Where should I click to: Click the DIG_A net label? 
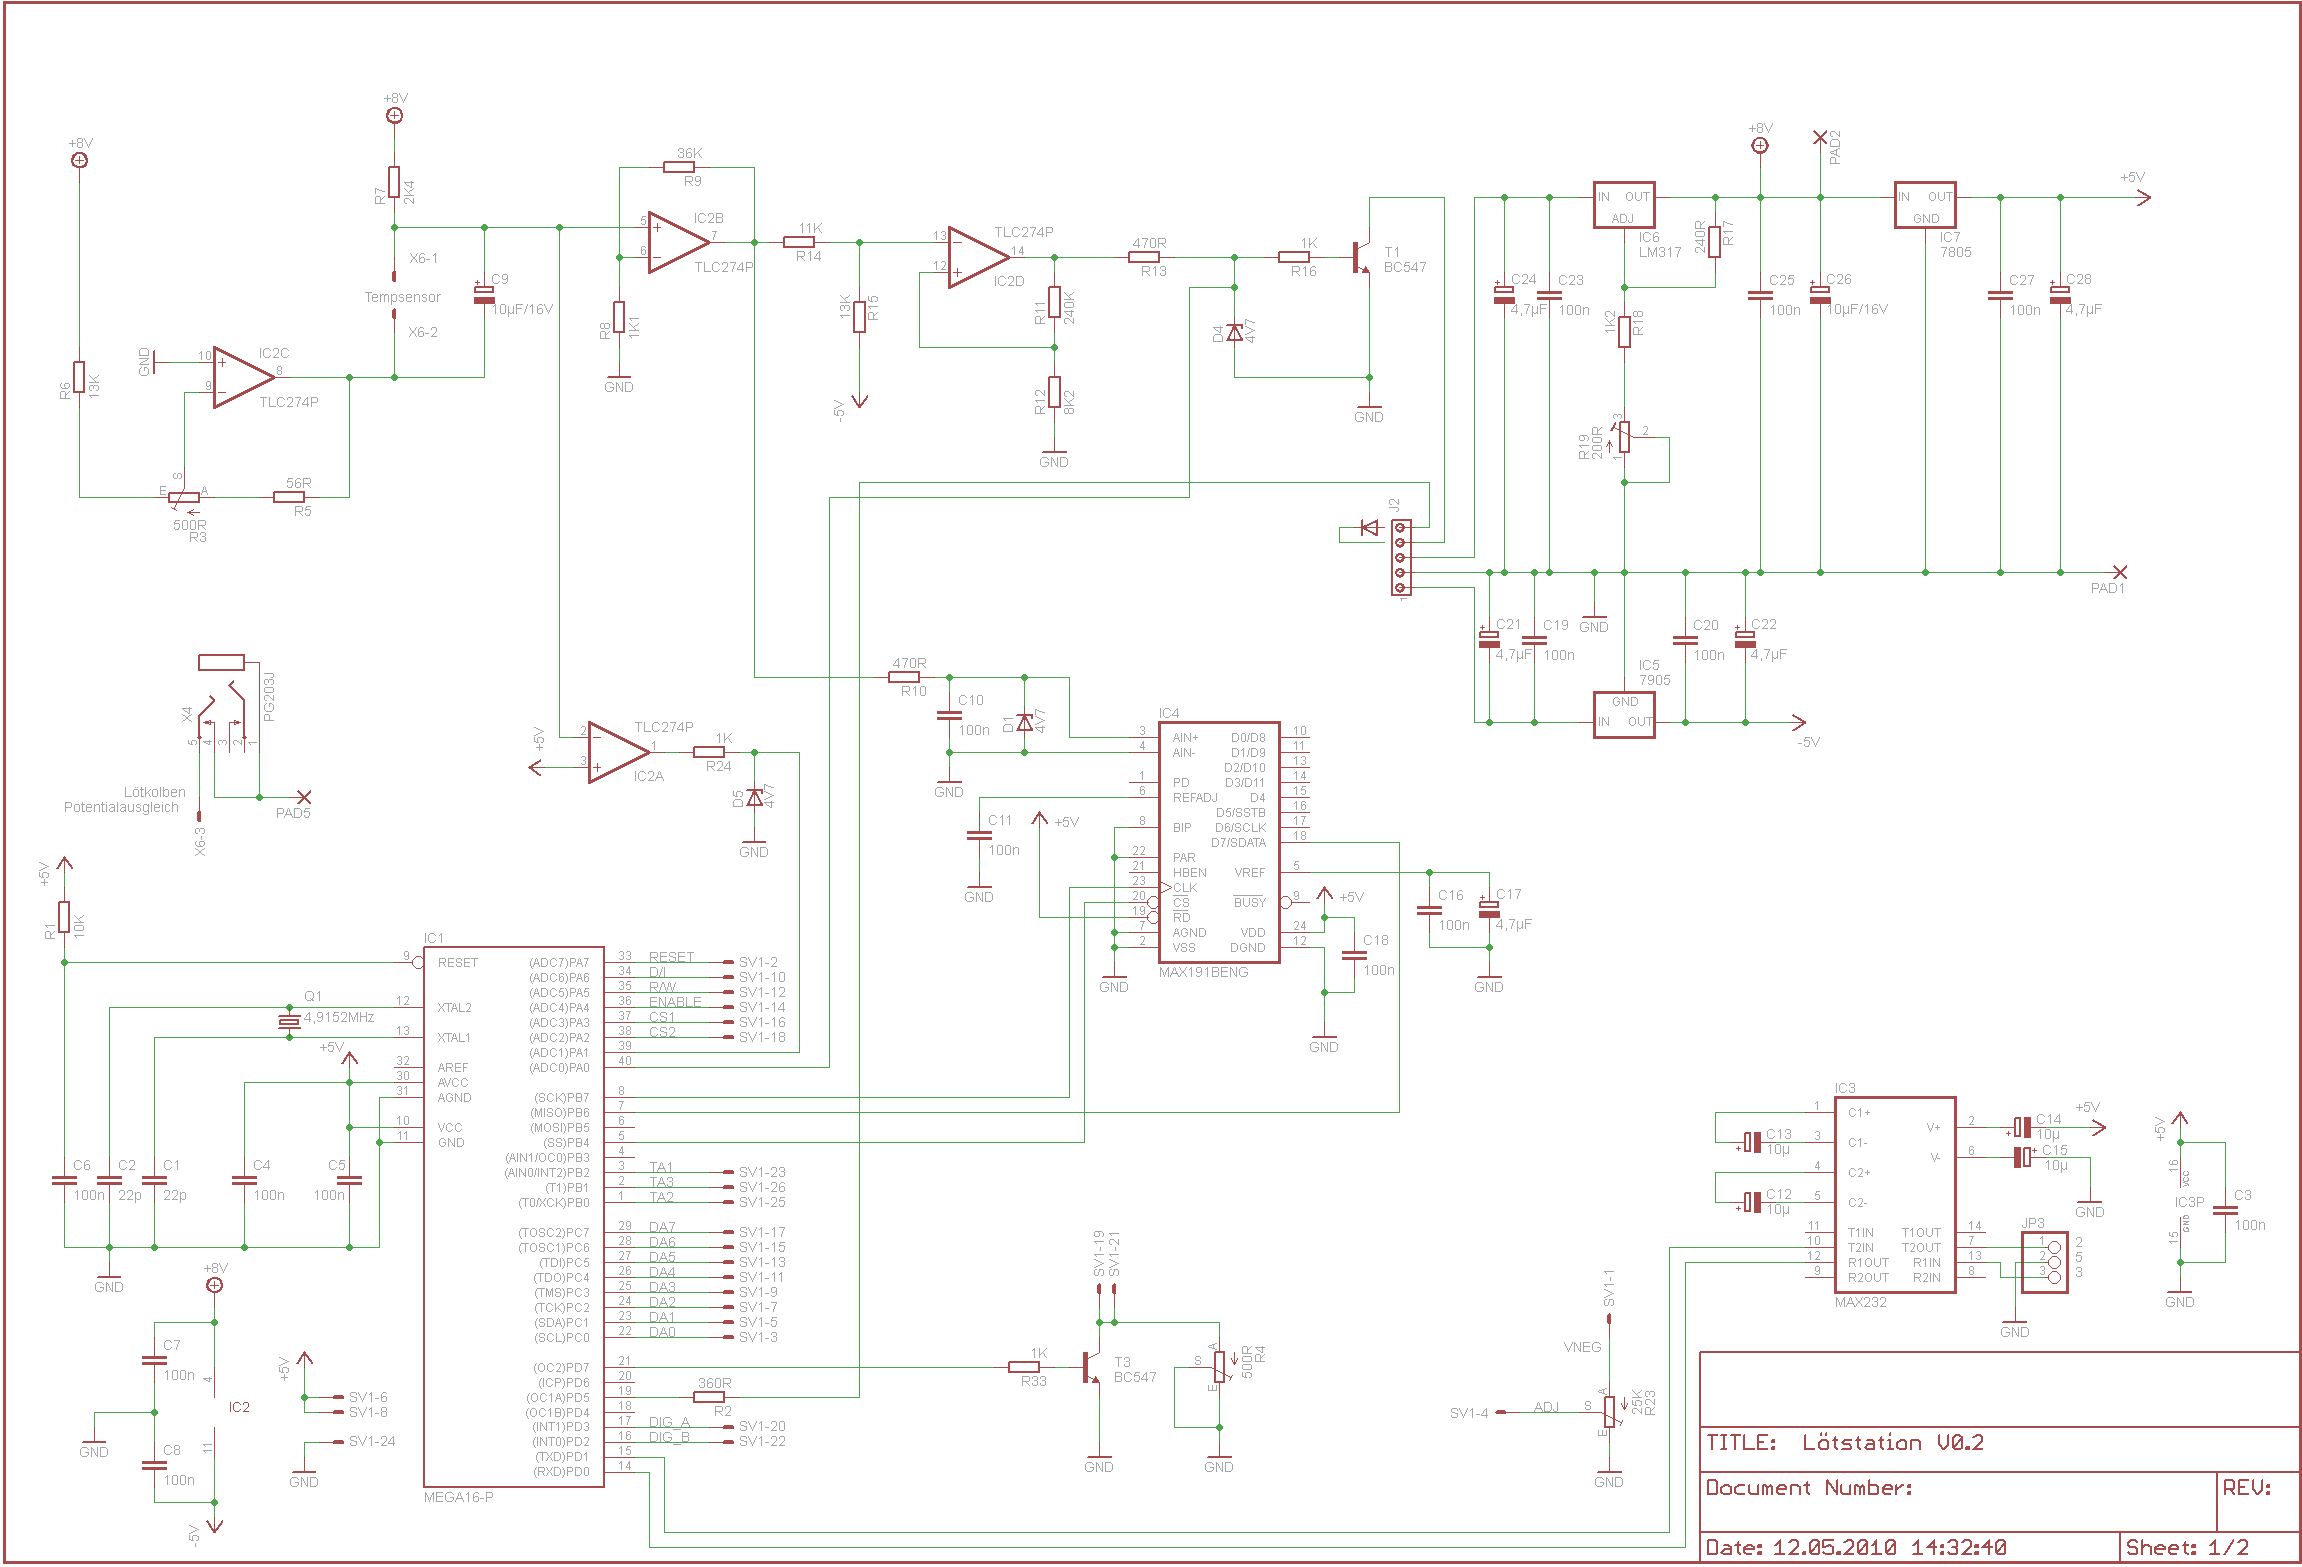point(669,1422)
